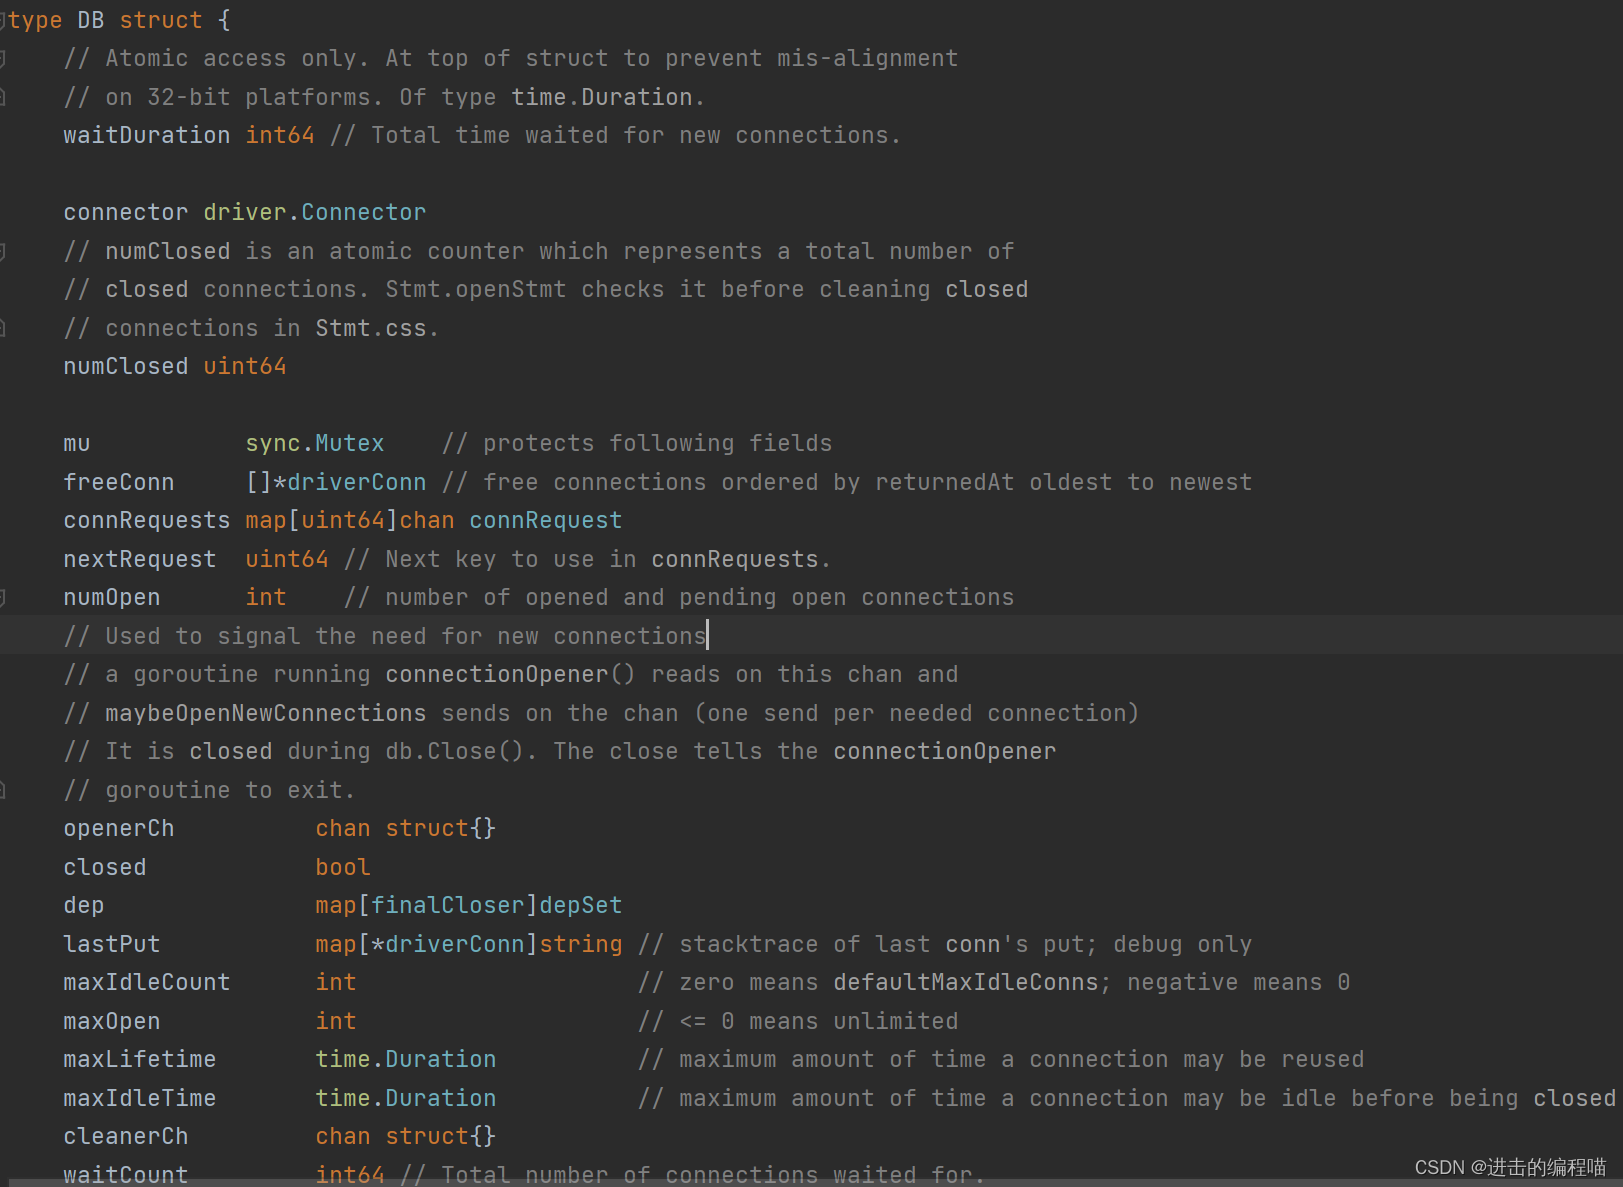The width and height of the screenshot is (1623, 1187).
Task: Click the 'maxIdleTime' field name
Action: [x=140, y=1098]
